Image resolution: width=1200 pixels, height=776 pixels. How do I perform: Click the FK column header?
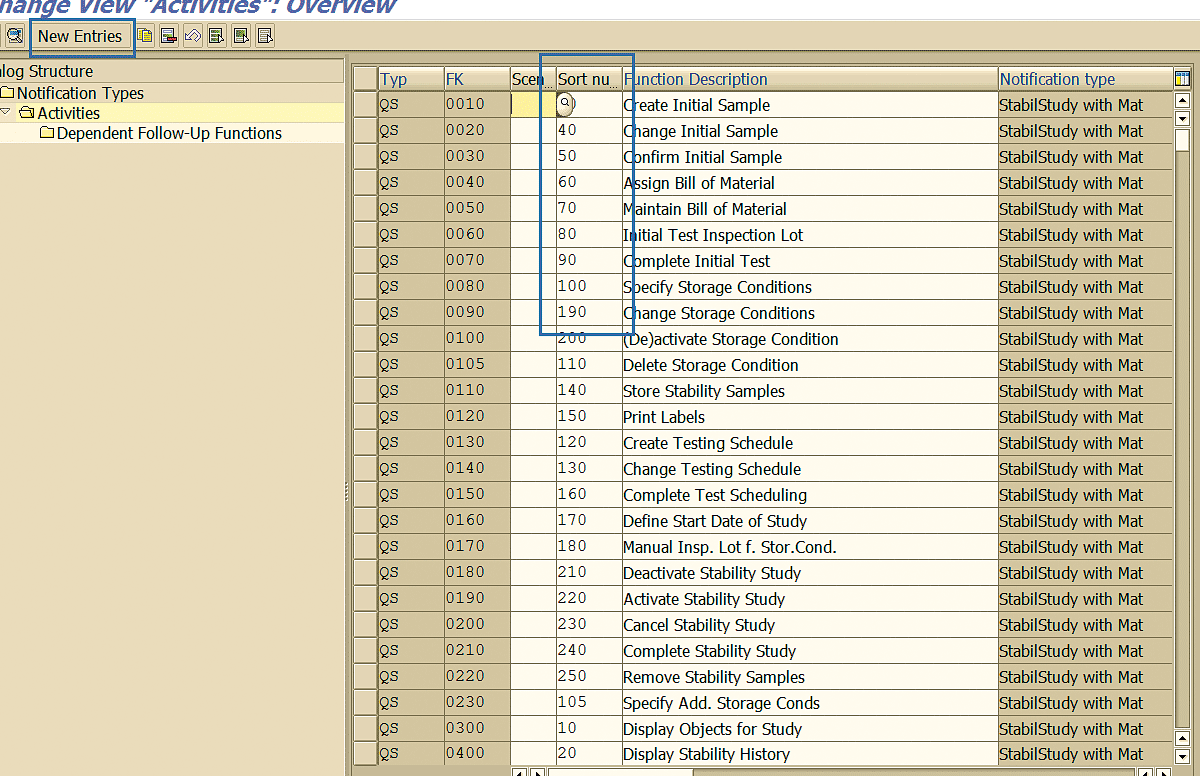(x=477, y=79)
